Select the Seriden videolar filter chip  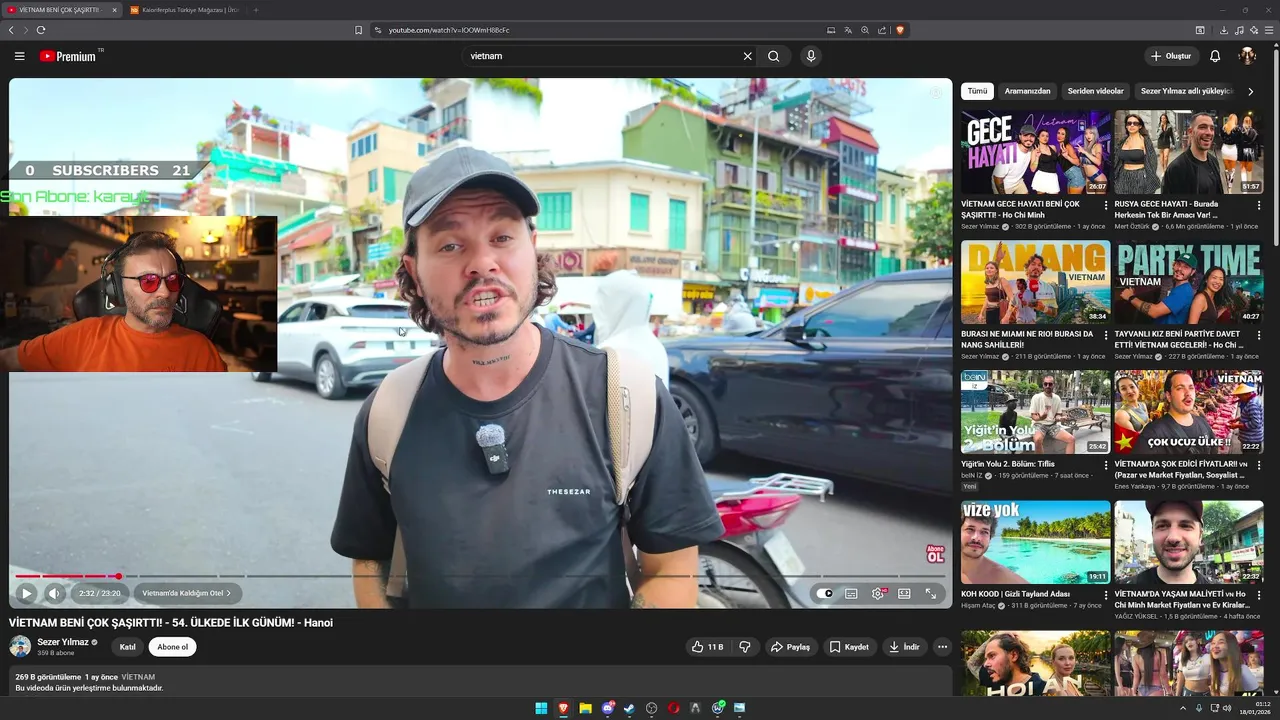pyautogui.click(x=1095, y=91)
